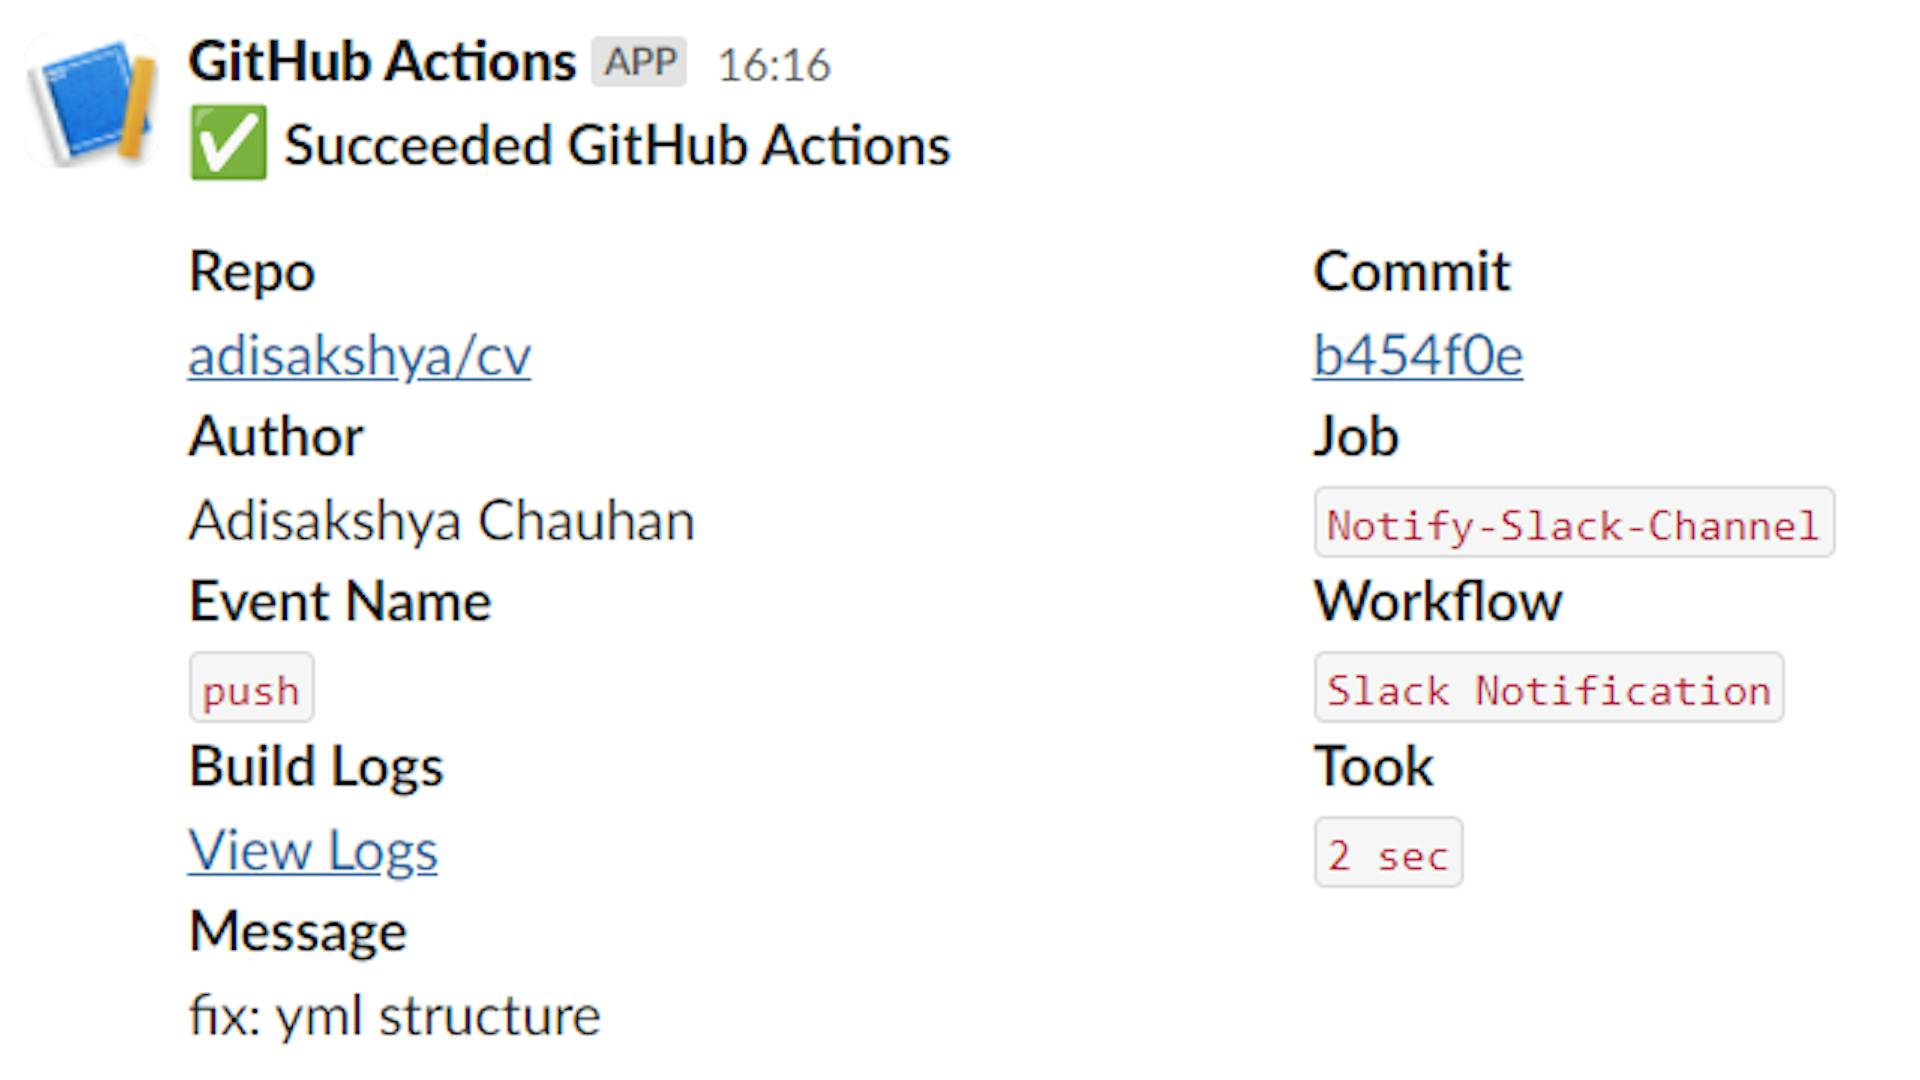Click the APP badge label
1920x1080 pixels.
pos(639,62)
